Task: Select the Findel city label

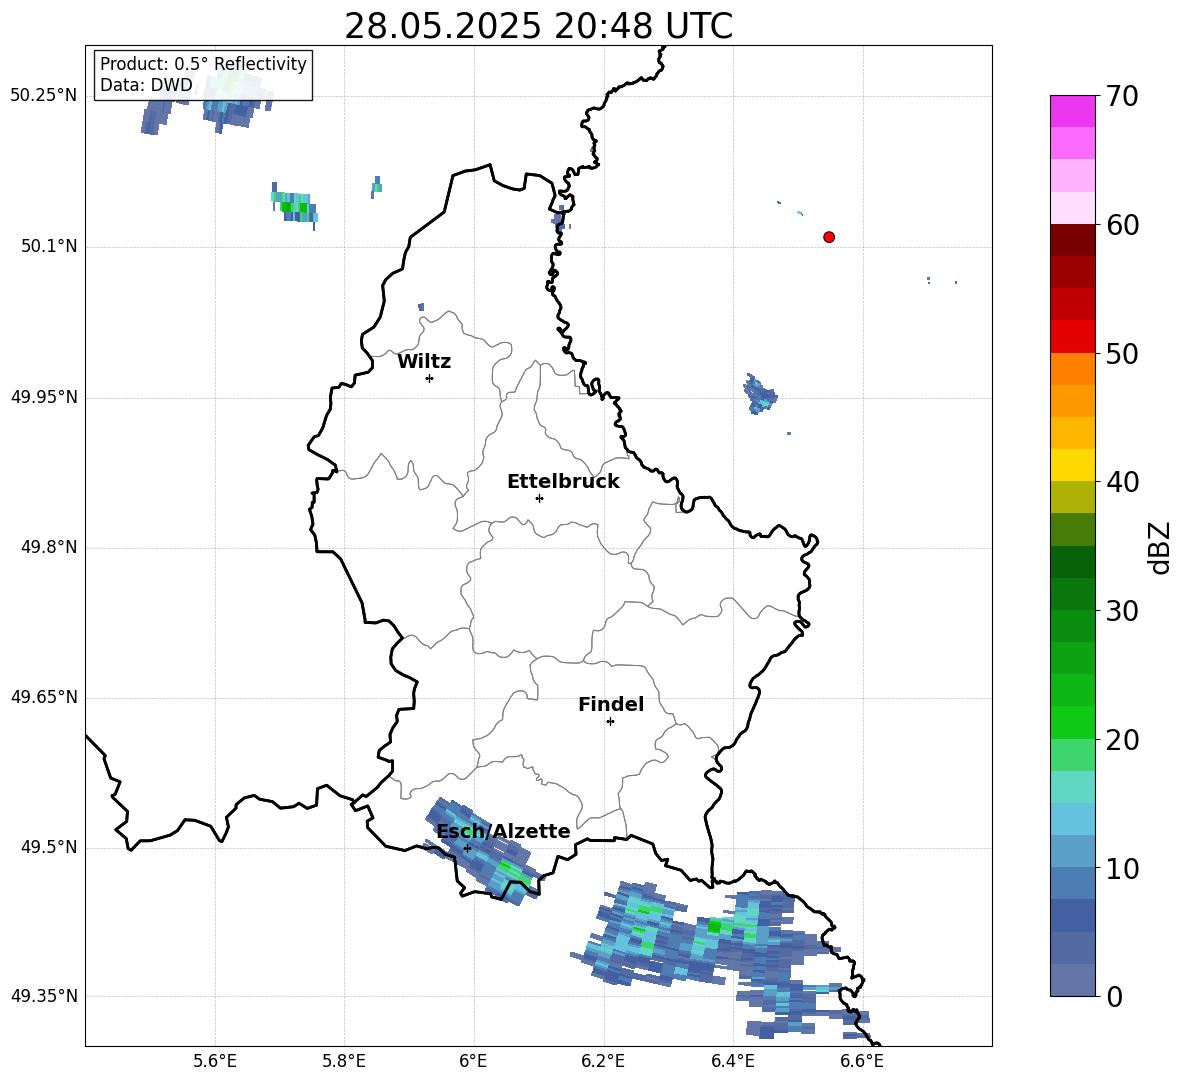Action: pos(611,704)
